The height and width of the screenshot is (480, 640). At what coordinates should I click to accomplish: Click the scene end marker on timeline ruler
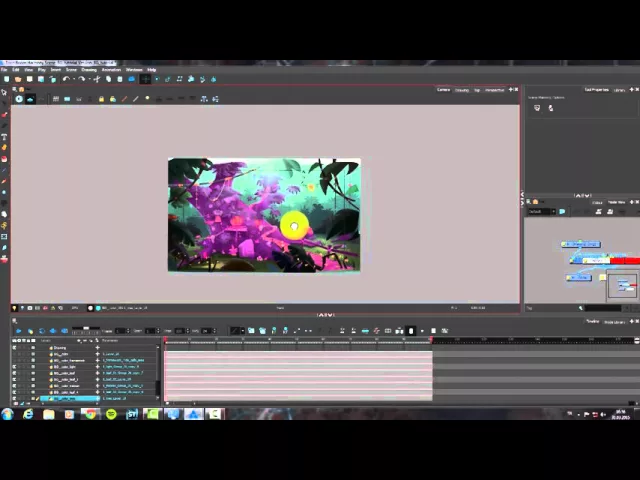click(x=431, y=340)
